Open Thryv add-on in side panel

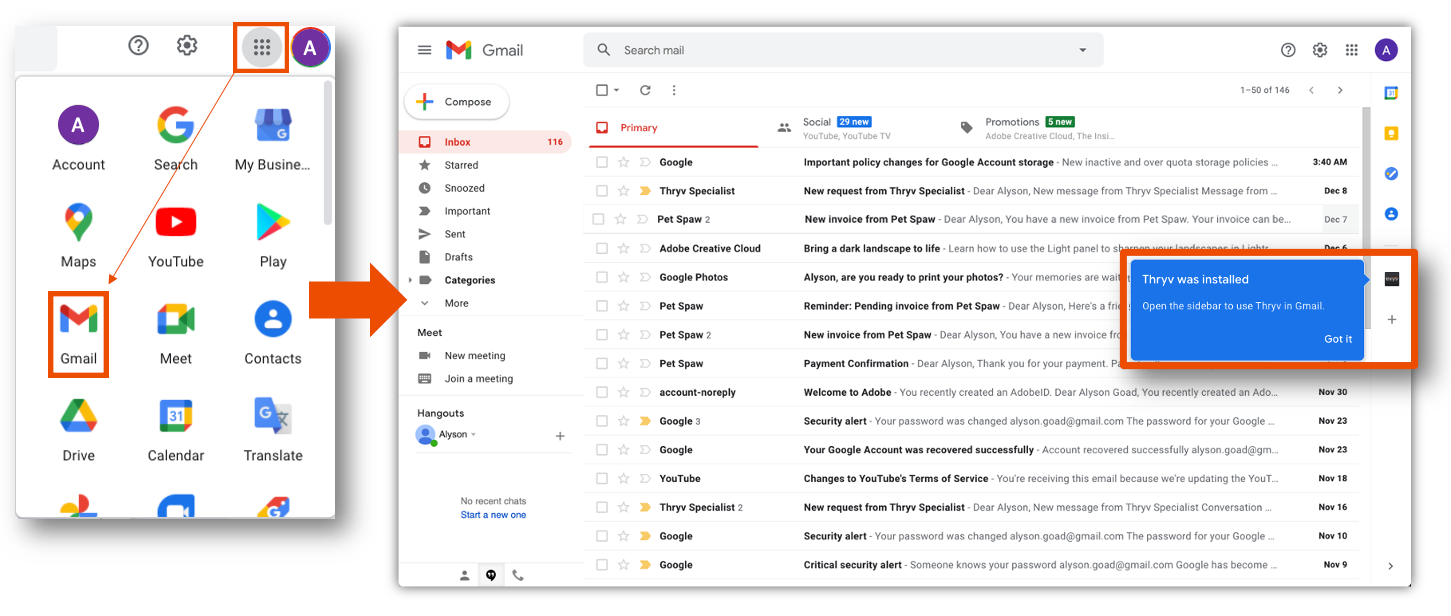click(x=1392, y=279)
